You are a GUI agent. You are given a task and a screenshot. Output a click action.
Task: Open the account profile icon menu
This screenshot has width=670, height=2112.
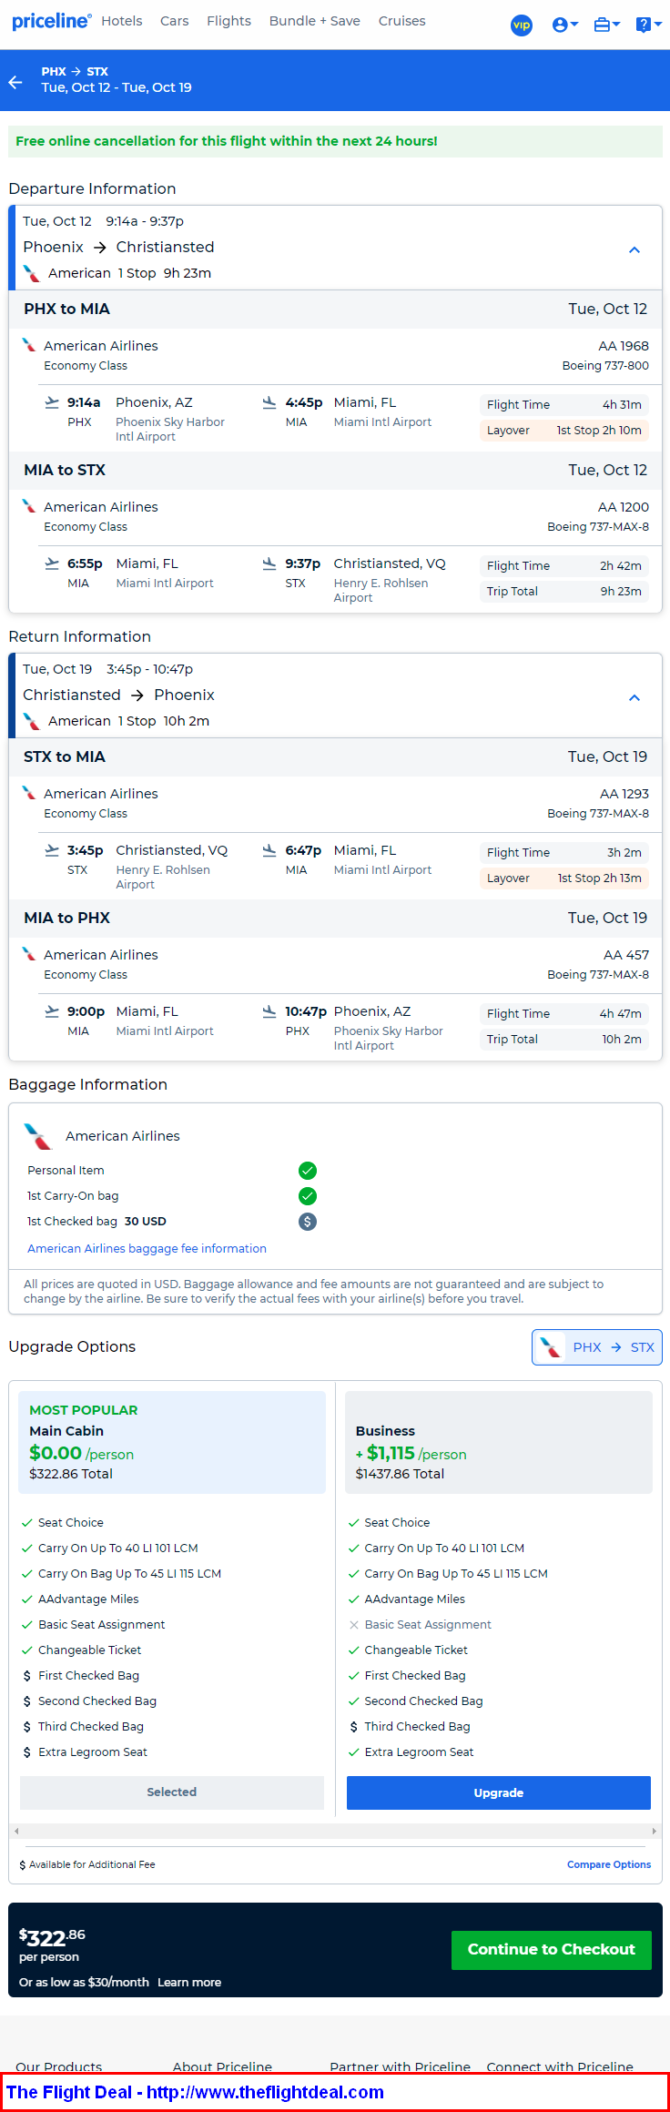point(565,24)
